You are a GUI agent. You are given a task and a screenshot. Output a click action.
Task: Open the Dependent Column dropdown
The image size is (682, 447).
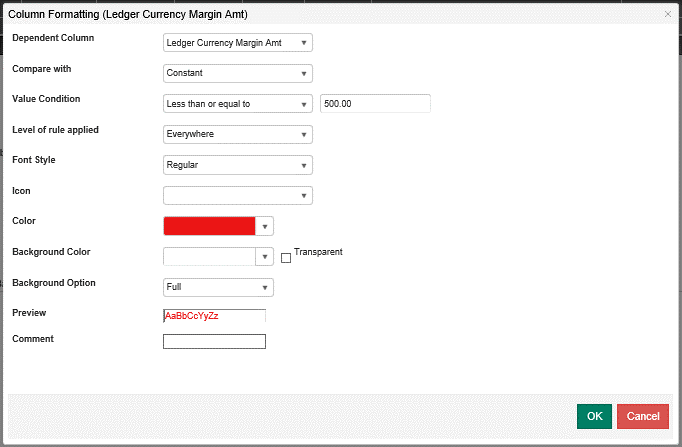[238, 43]
